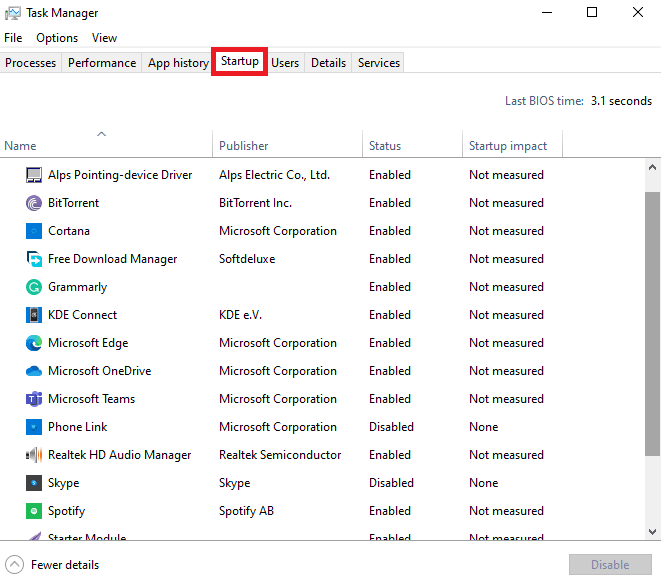Select the Grammarly entry name
The width and height of the screenshot is (661, 585).
(78, 287)
